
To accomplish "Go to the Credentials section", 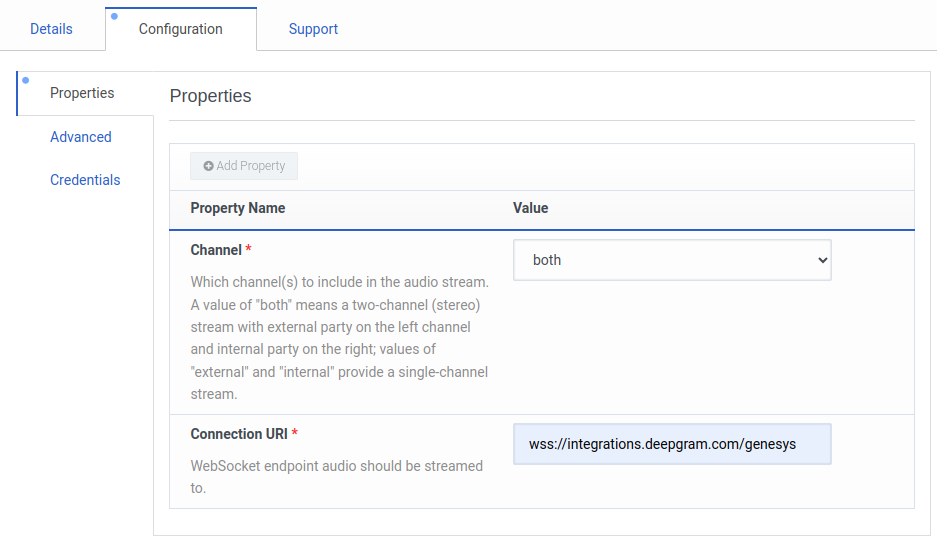I will tap(85, 180).
